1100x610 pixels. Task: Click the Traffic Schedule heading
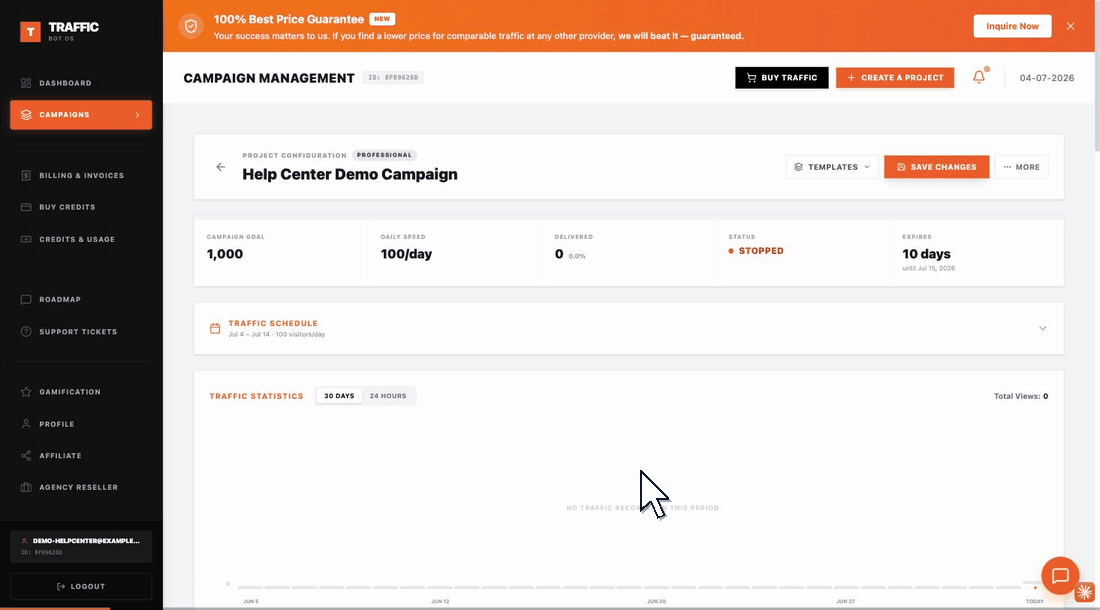tap(273, 323)
